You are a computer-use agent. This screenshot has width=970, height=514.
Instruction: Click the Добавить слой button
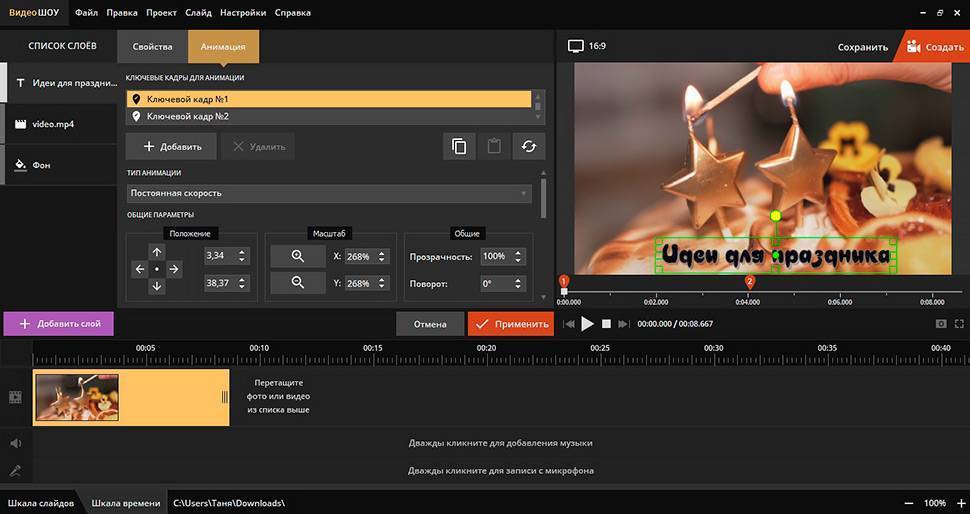coord(59,324)
